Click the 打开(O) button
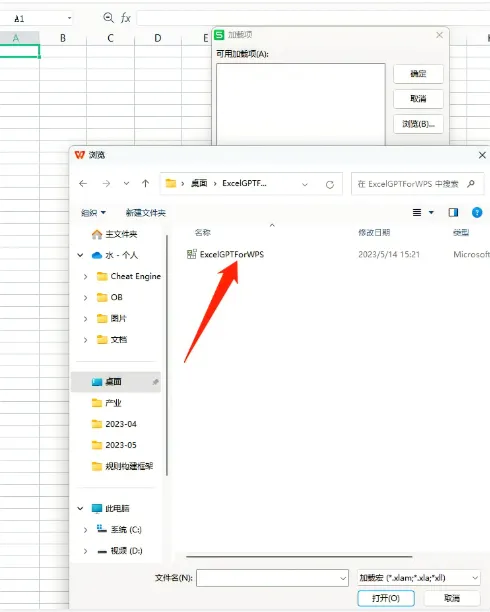This screenshot has height=612, width=490. click(386, 598)
